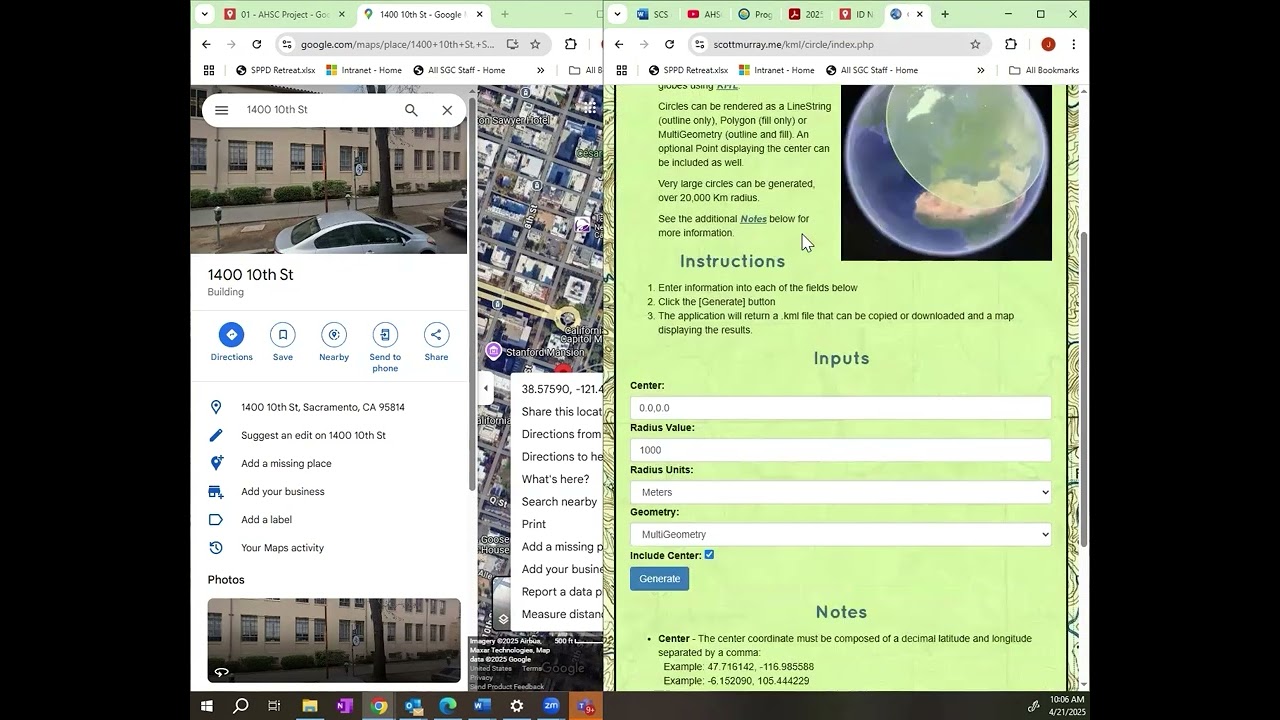Choose Measure distance in the context menu
This screenshot has width=1280, height=720.
click(562, 614)
